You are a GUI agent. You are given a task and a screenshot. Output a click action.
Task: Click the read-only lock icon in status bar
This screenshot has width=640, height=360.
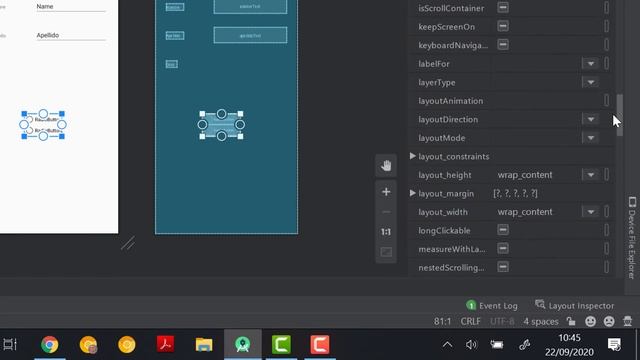point(571,322)
